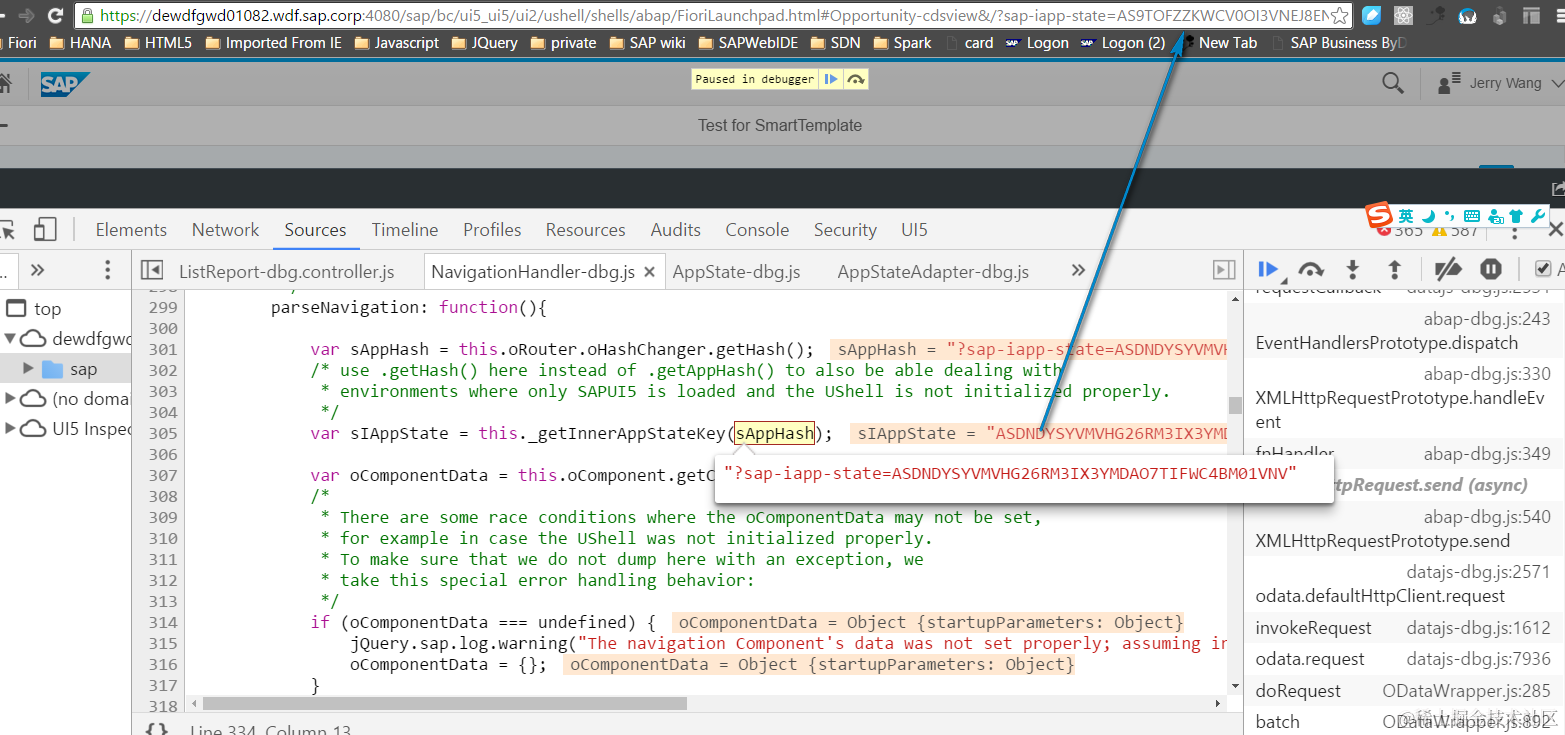Open the React extension icon
The height and width of the screenshot is (735, 1565).
[x=1403, y=15]
